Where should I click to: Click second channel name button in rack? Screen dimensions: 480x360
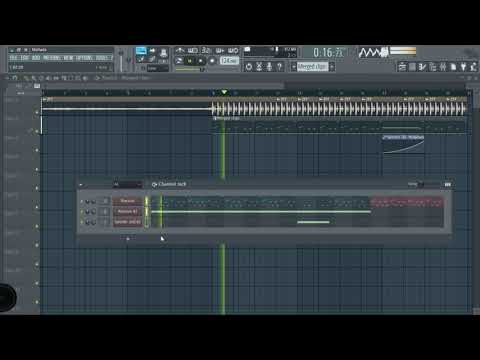127,212
